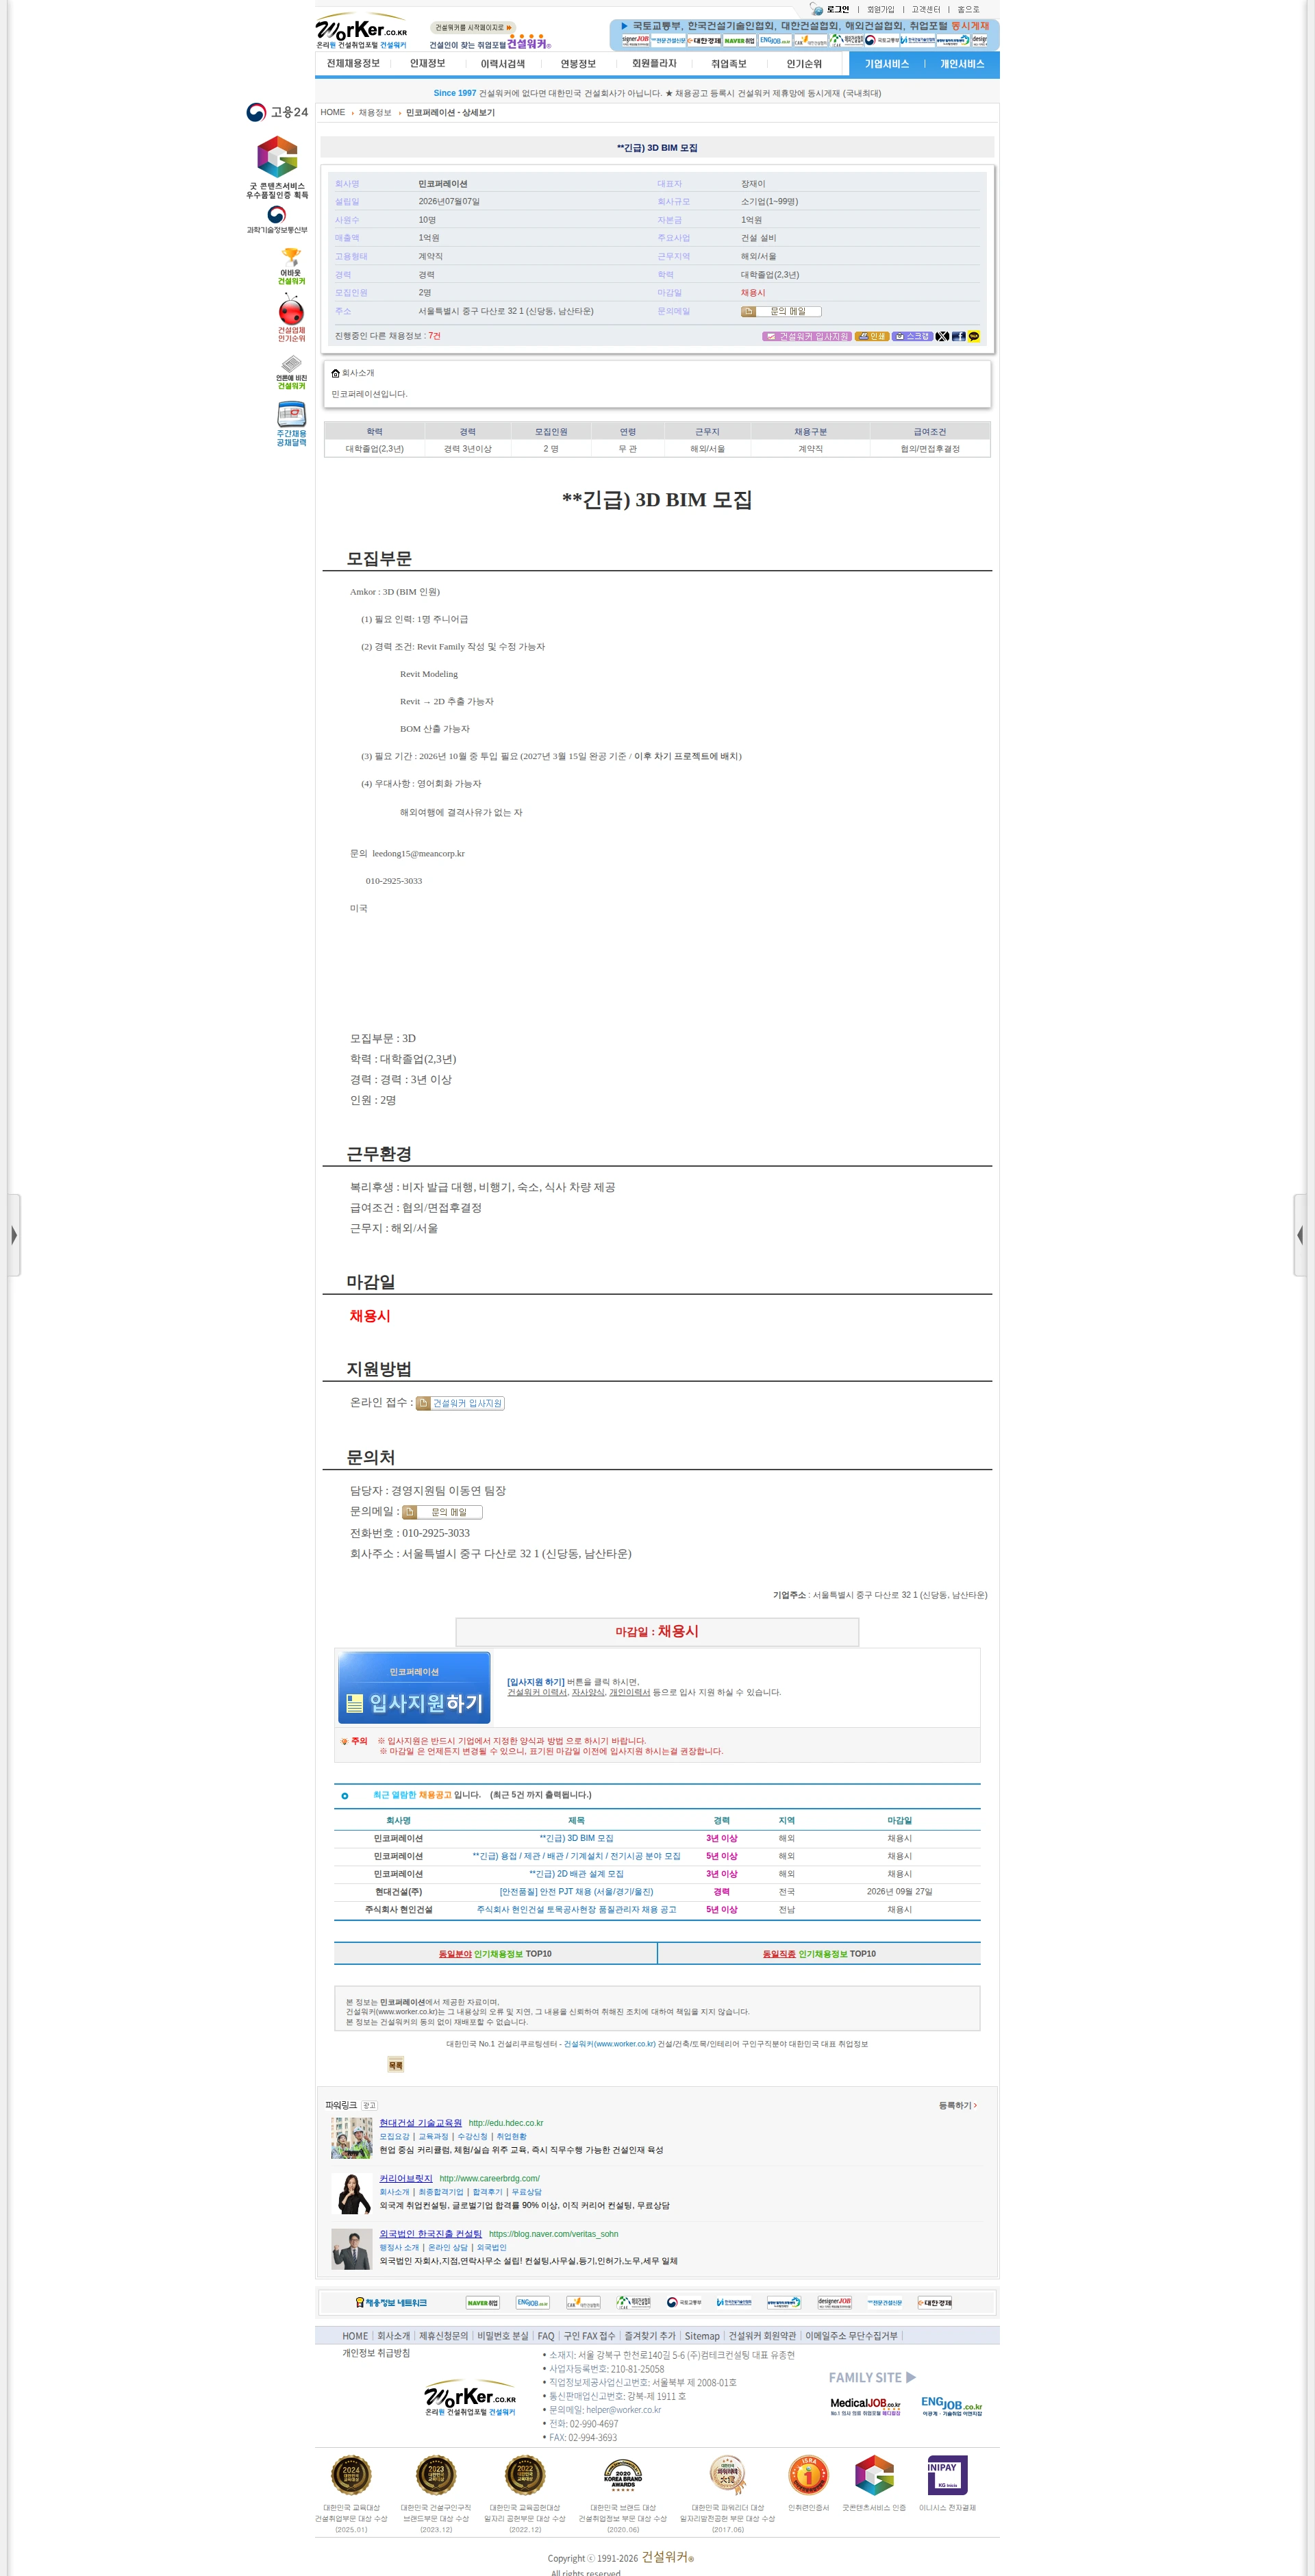
Task: Click the 인쇄 print button
Action: [x=872, y=336]
